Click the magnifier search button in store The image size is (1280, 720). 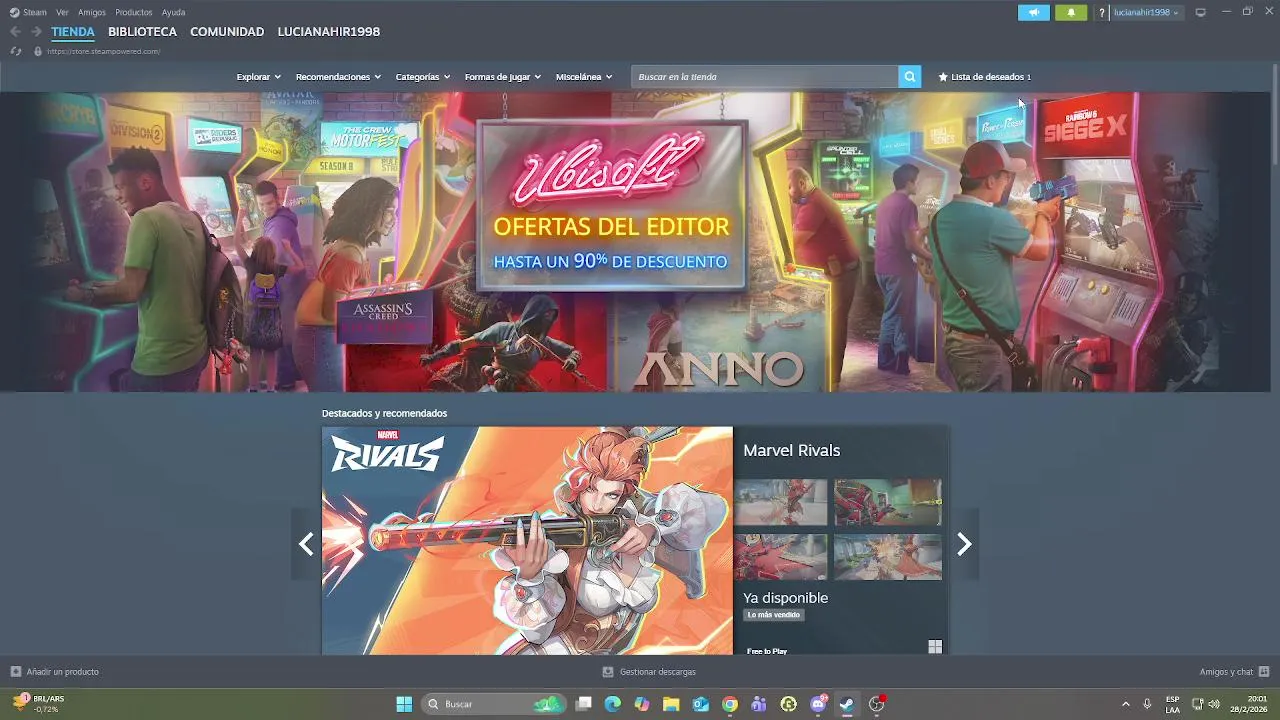[x=909, y=77]
